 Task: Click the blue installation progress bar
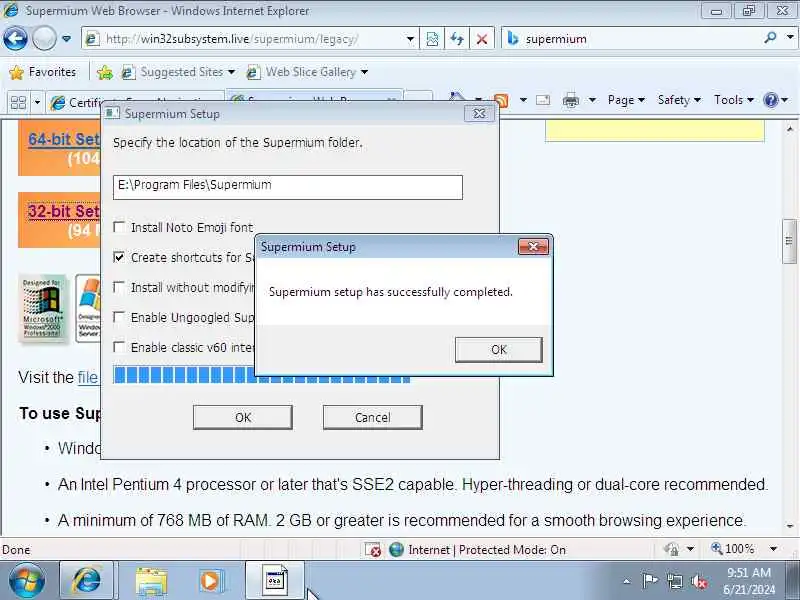[x=184, y=375]
